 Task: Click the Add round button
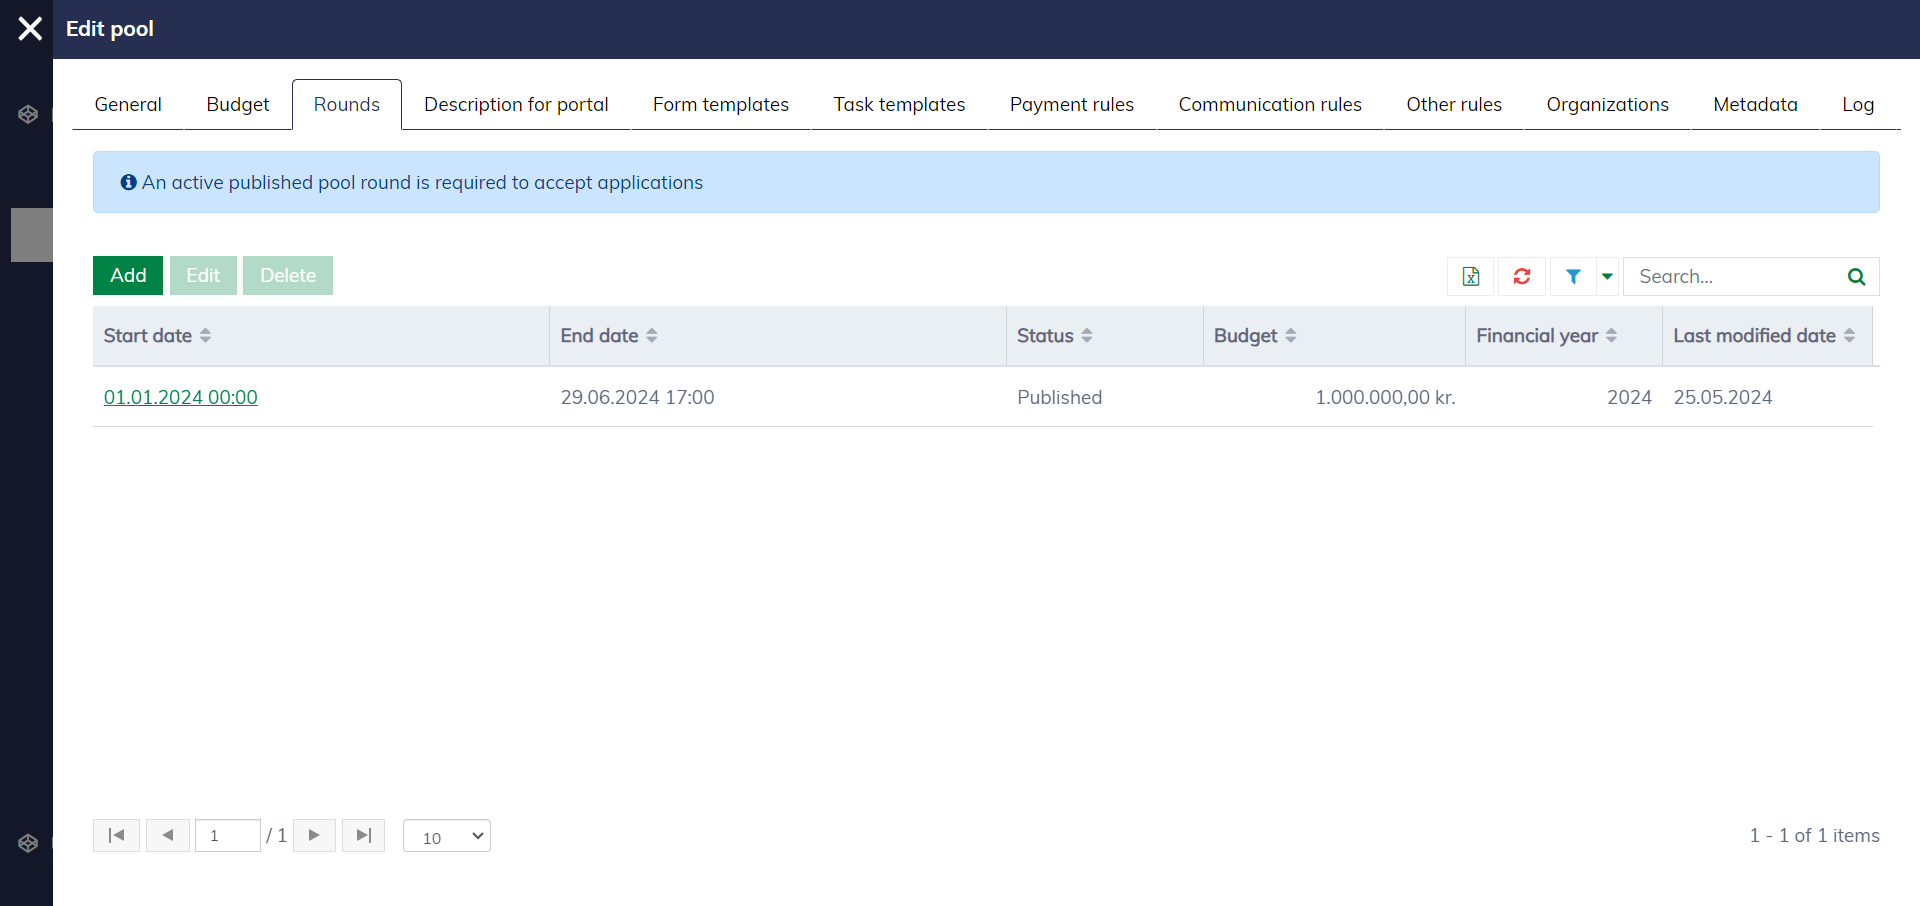click(128, 276)
